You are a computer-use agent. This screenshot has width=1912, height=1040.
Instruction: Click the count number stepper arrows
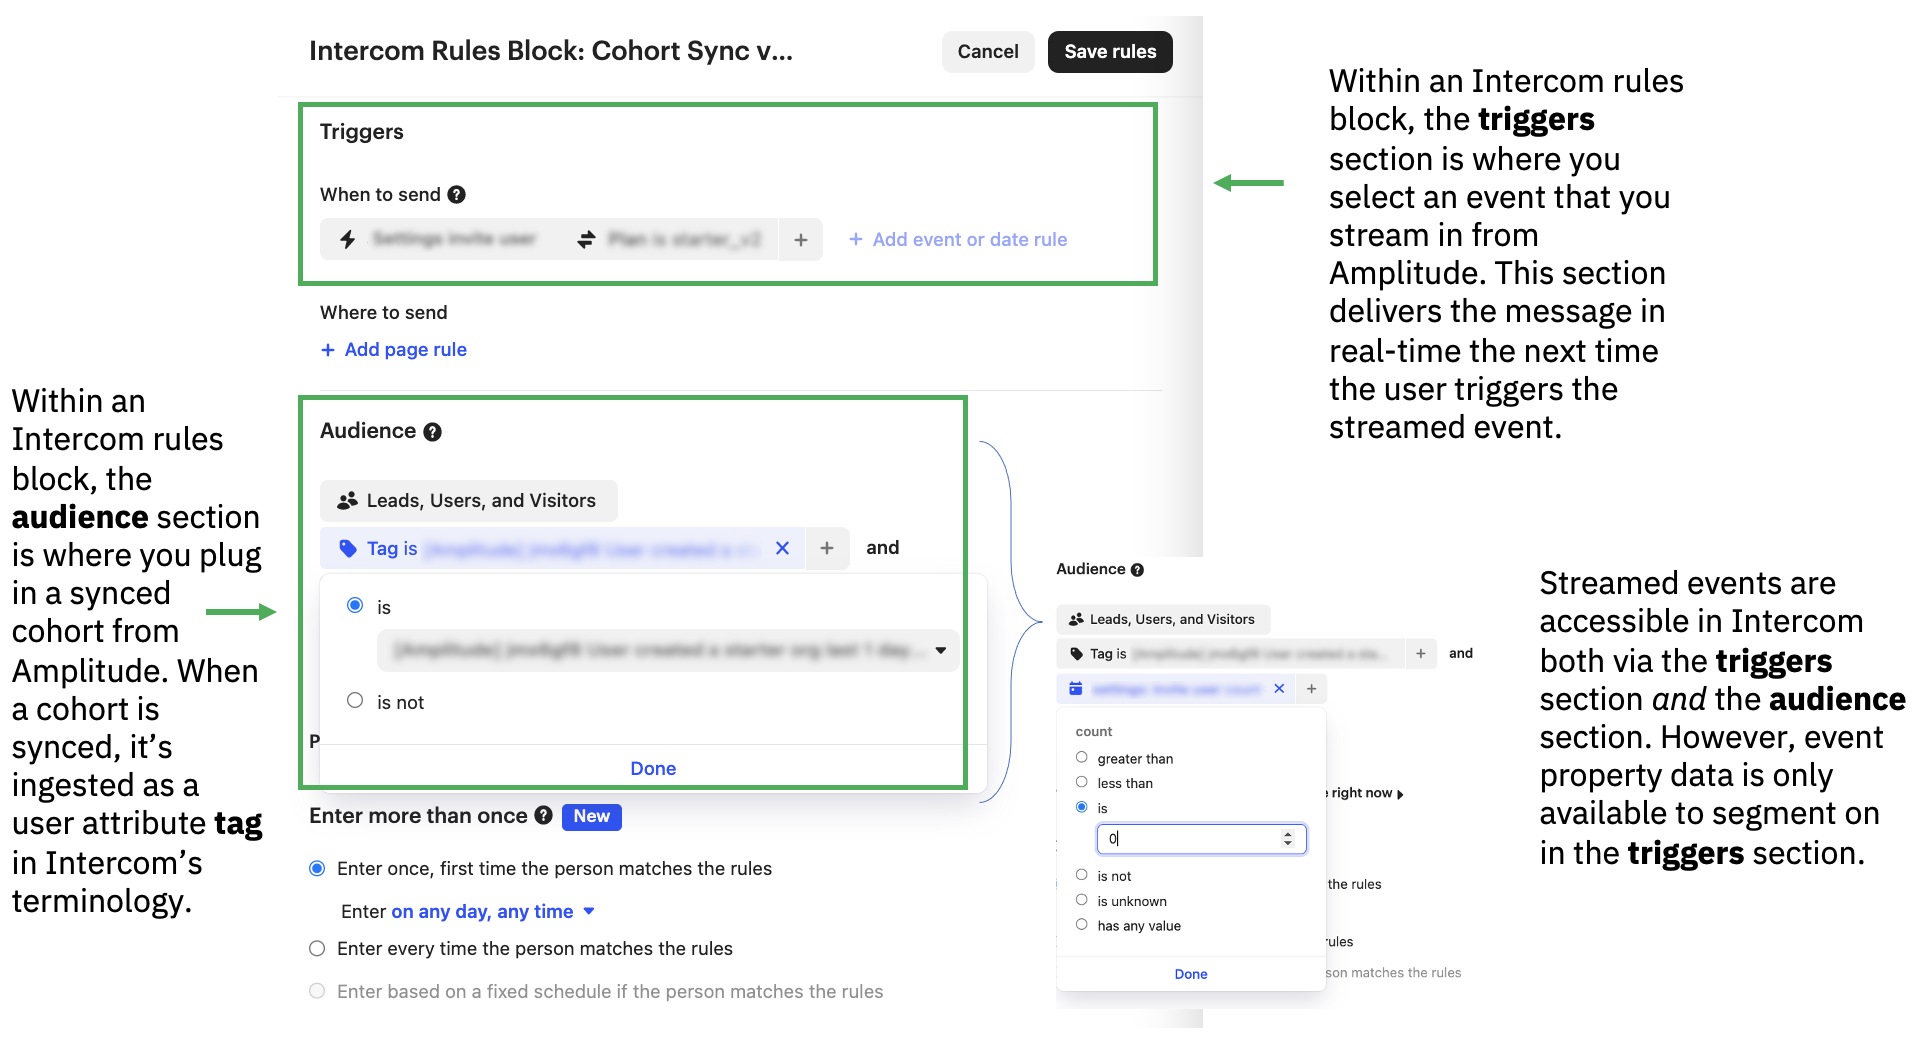point(1288,839)
